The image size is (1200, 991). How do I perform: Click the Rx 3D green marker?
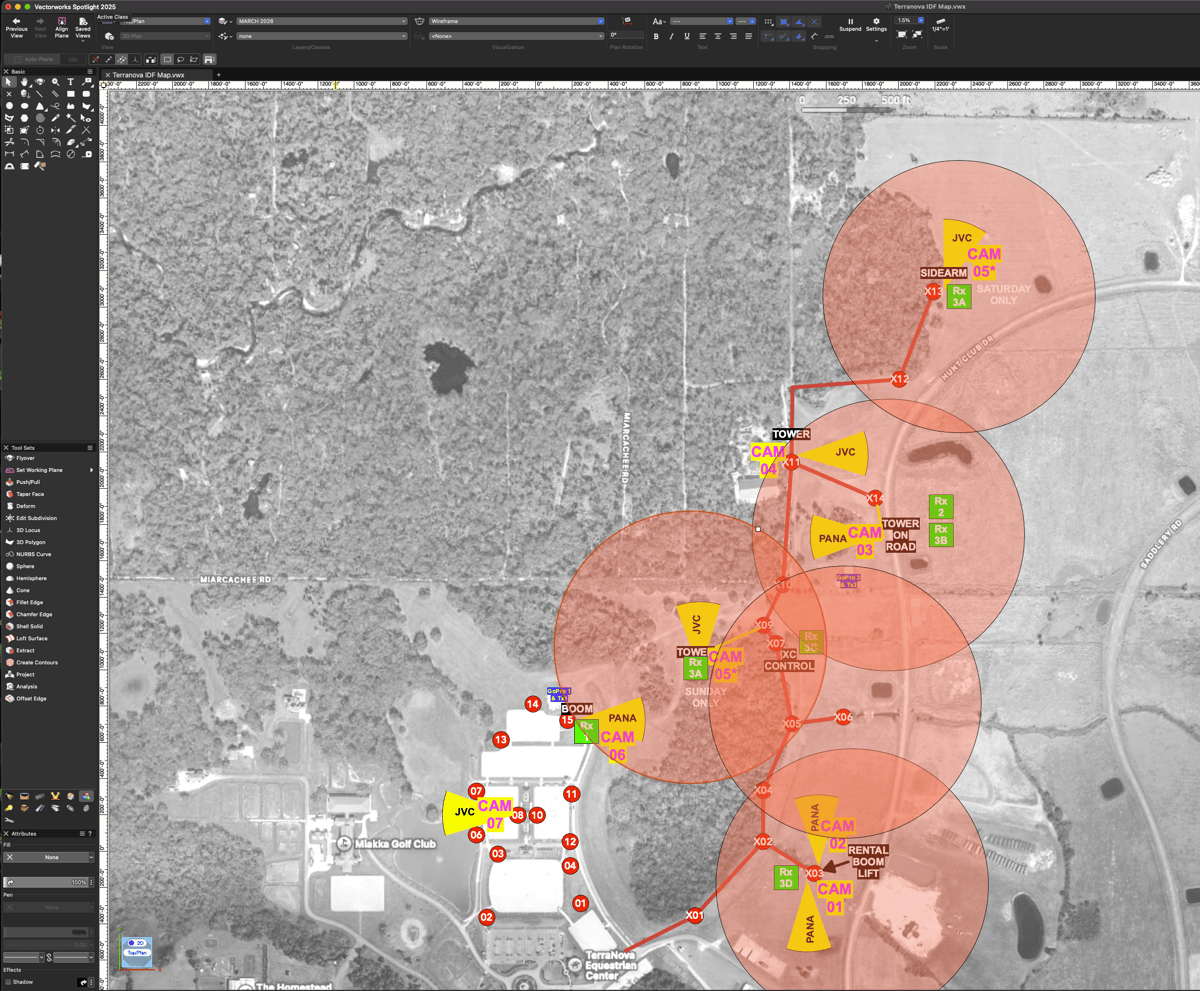click(786, 878)
